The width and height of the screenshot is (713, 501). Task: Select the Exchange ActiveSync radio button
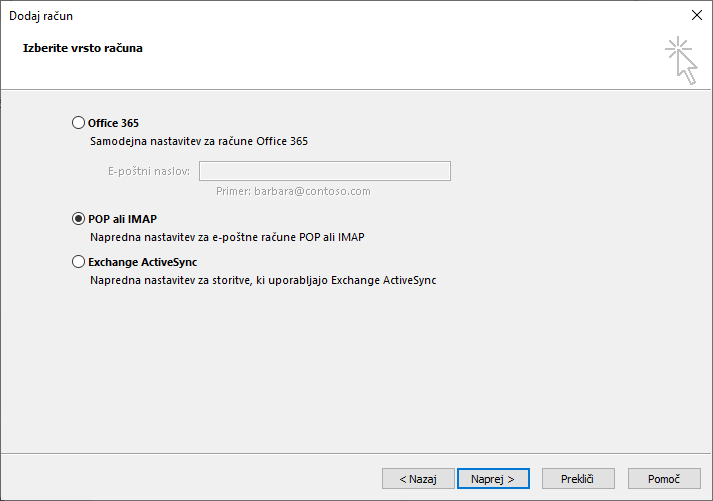[x=78, y=262]
